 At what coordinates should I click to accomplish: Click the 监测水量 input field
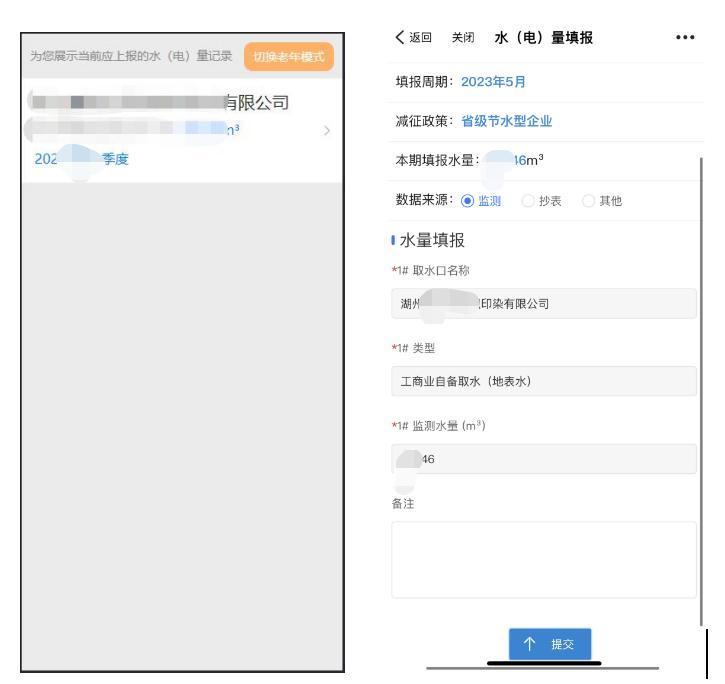coord(544,459)
